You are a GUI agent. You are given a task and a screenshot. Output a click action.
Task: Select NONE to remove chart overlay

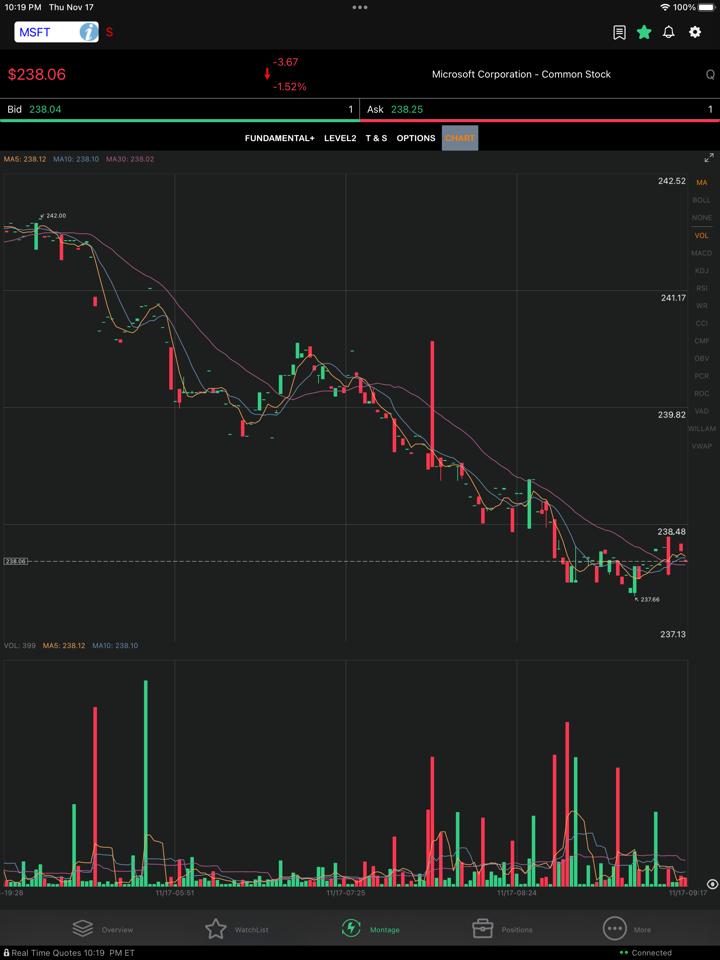701,218
